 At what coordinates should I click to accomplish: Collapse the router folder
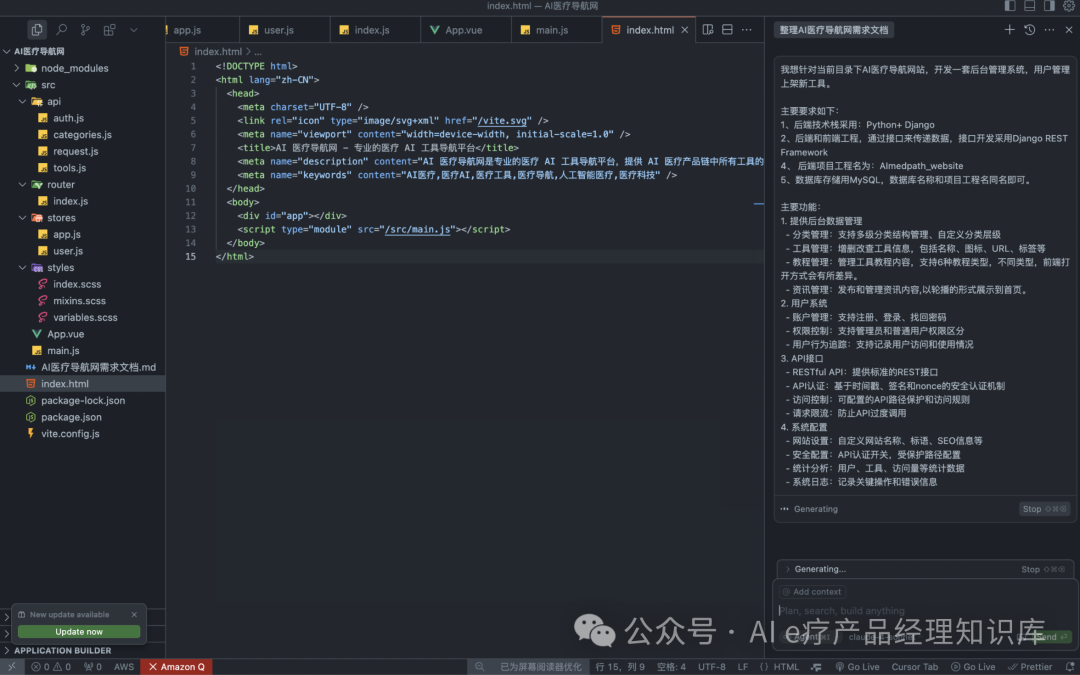(x=23, y=185)
